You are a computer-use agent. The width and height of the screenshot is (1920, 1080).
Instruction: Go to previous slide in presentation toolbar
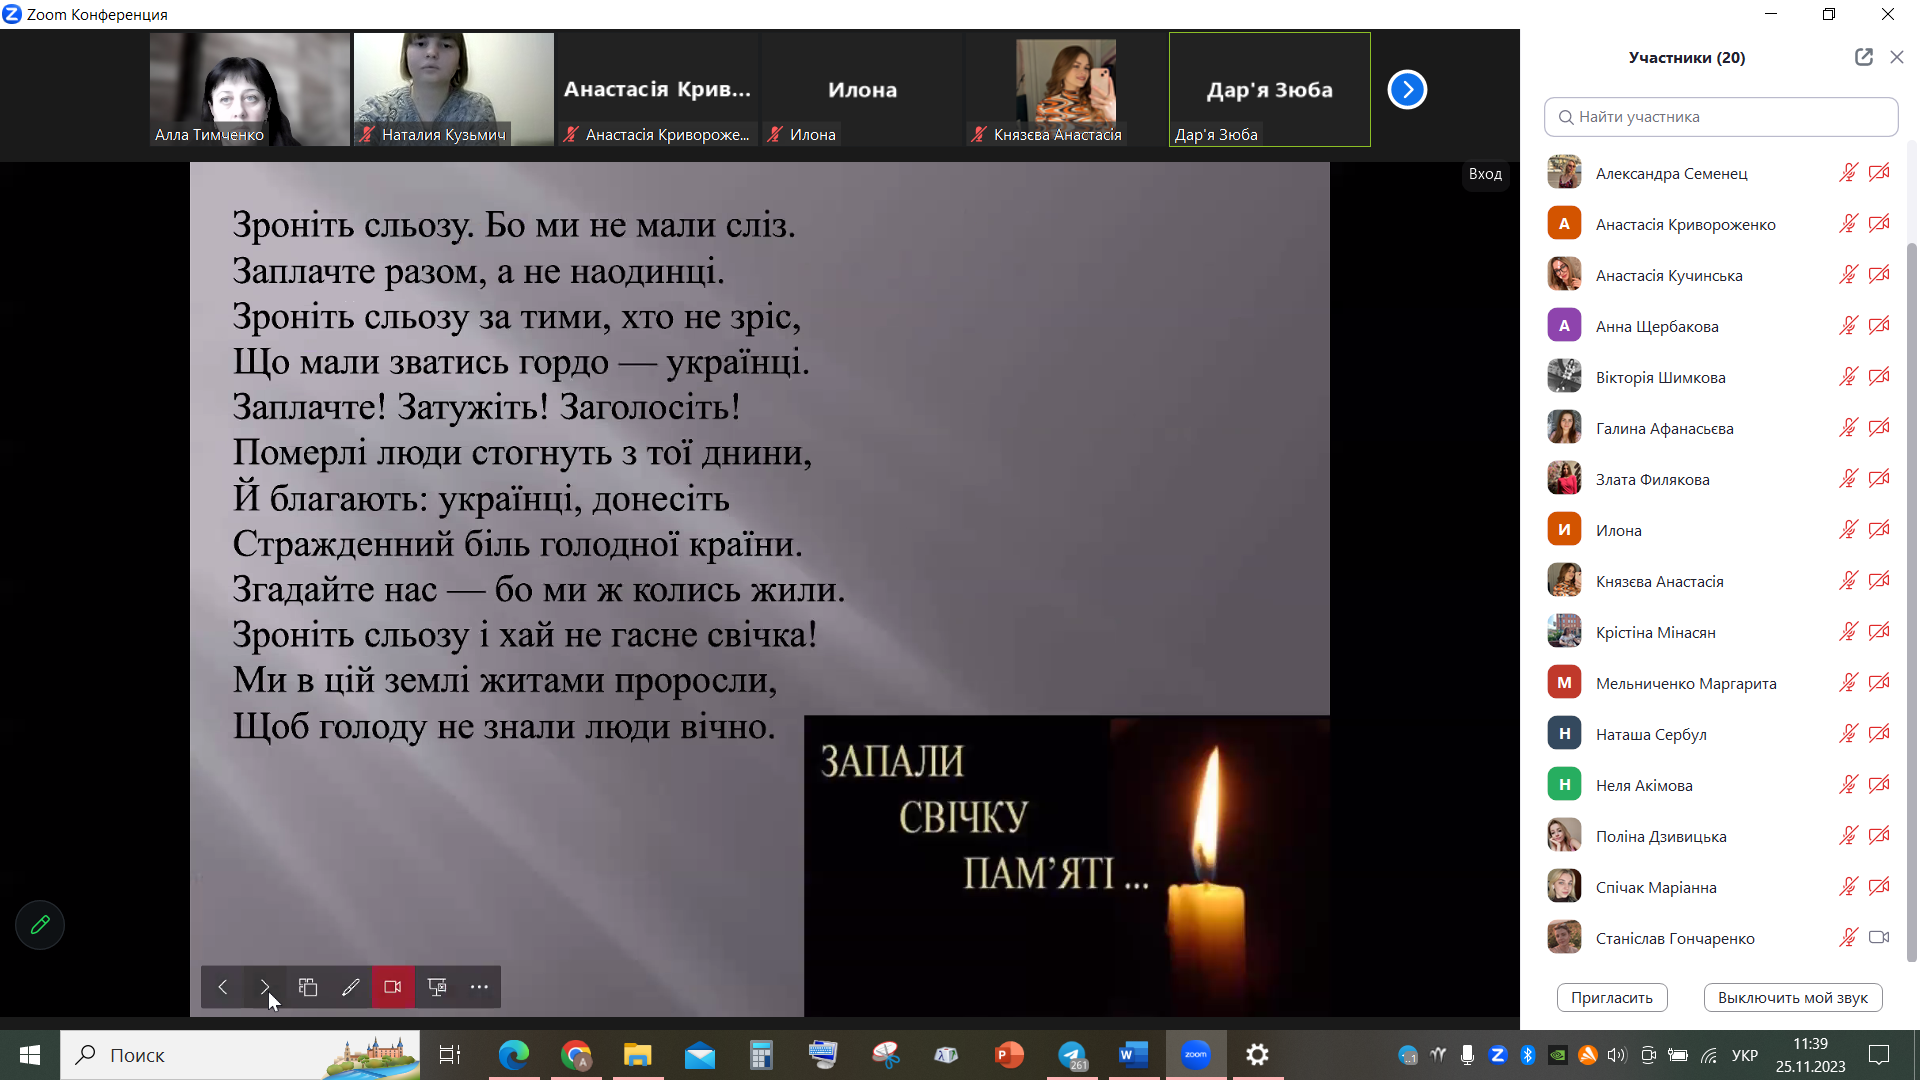[x=223, y=987]
